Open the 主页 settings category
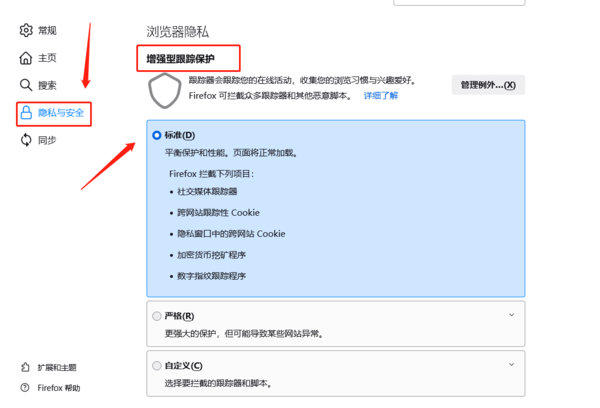 pyautogui.click(x=38, y=58)
